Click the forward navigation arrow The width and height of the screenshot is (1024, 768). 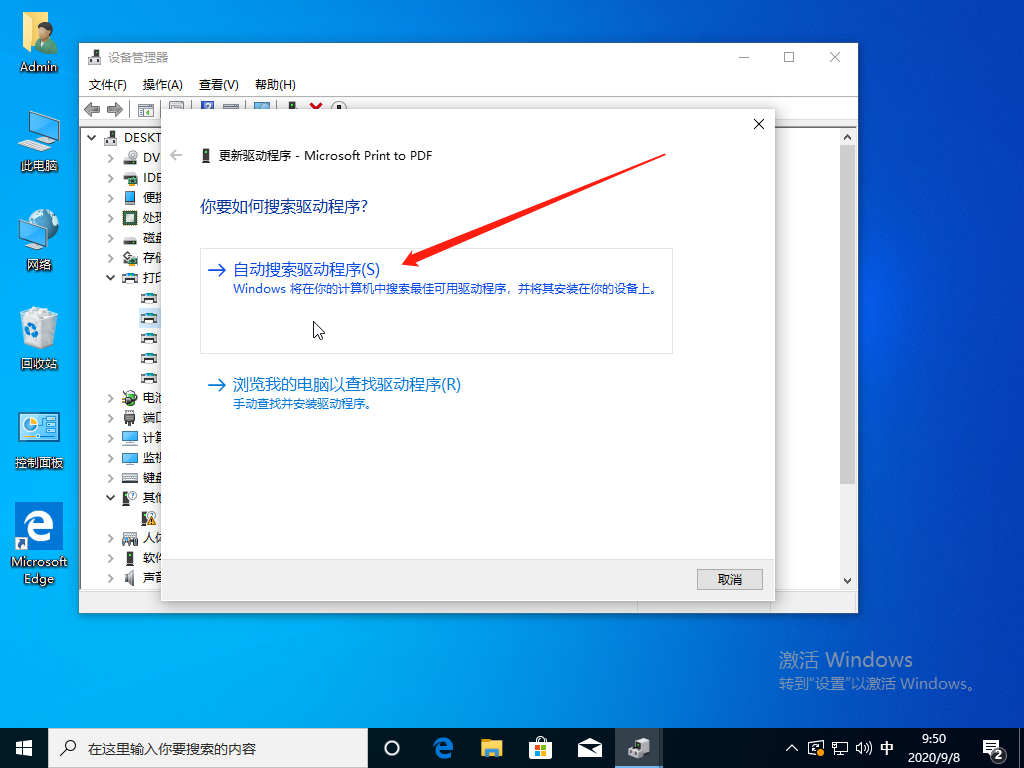coord(113,109)
